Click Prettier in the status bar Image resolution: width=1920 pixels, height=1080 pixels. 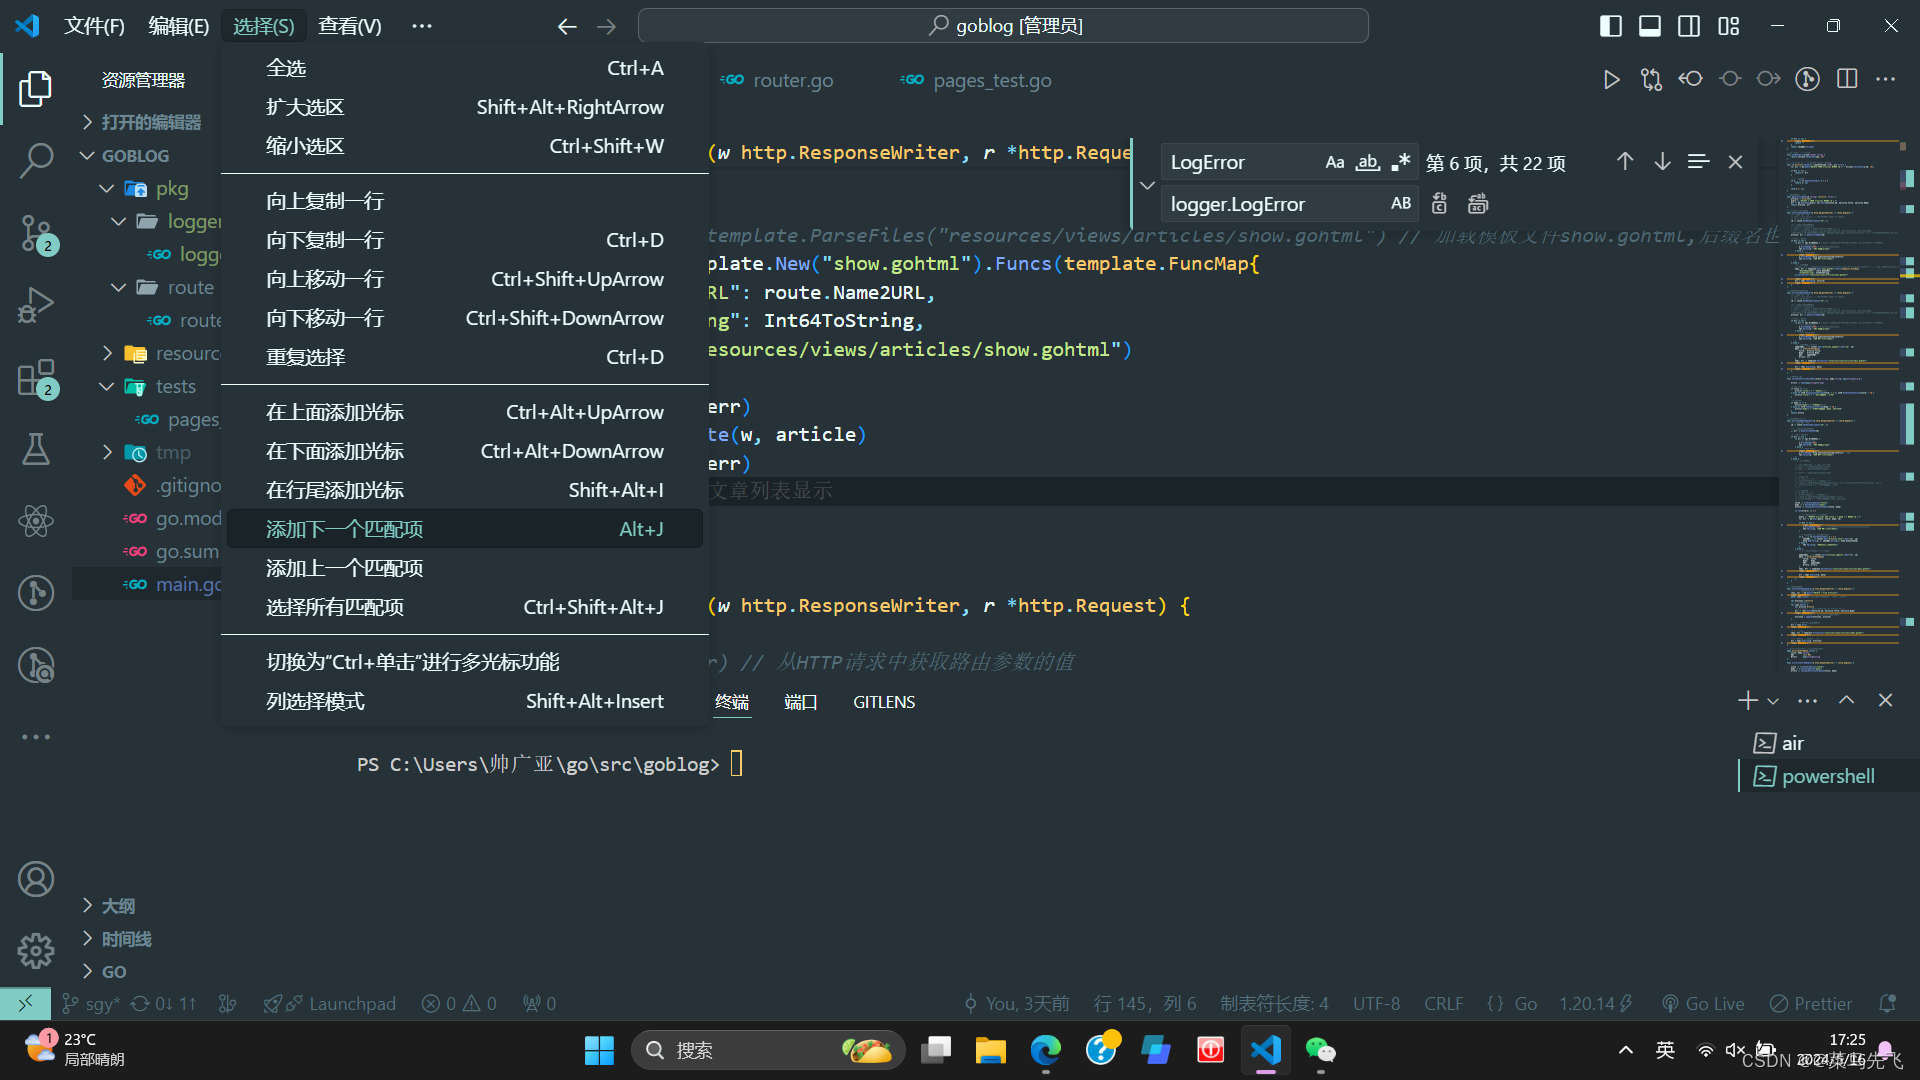tap(1811, 1003)
